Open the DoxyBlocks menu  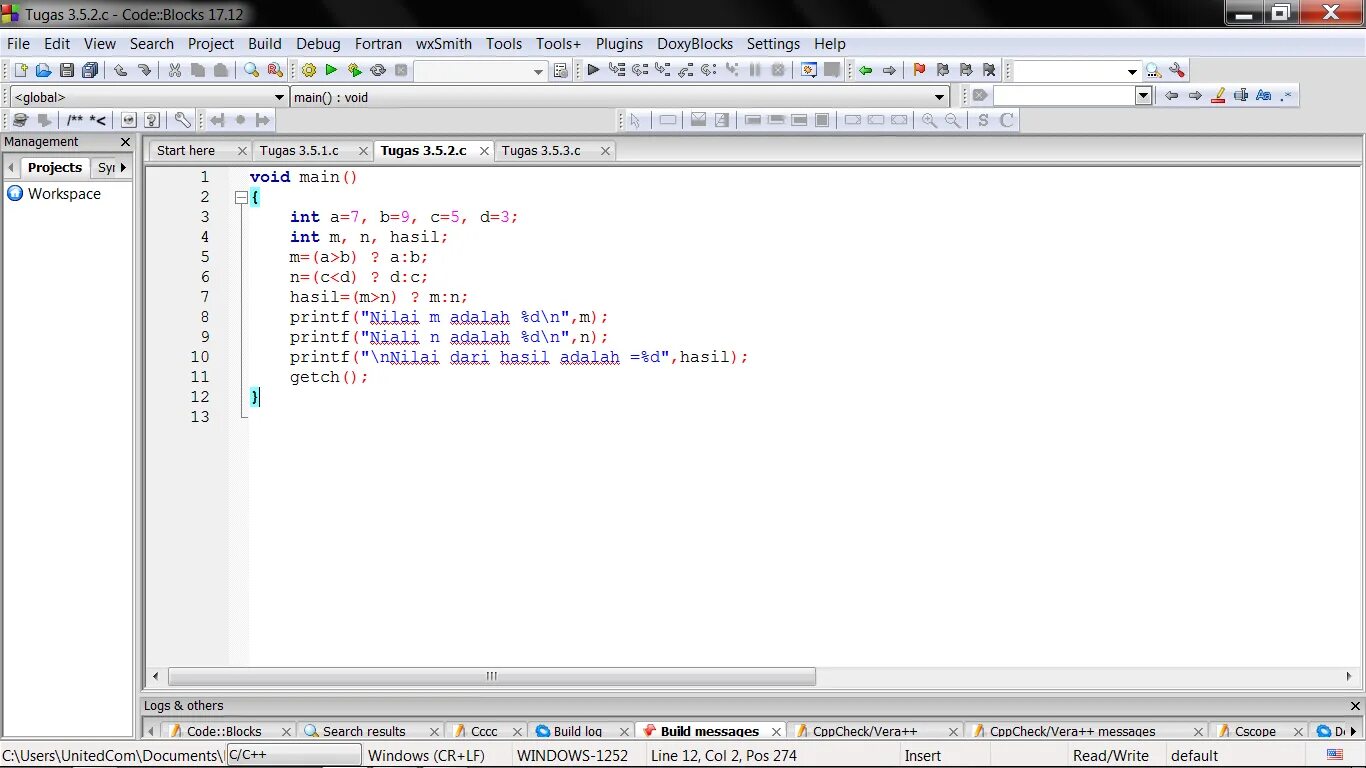click(x=695, y=44)
